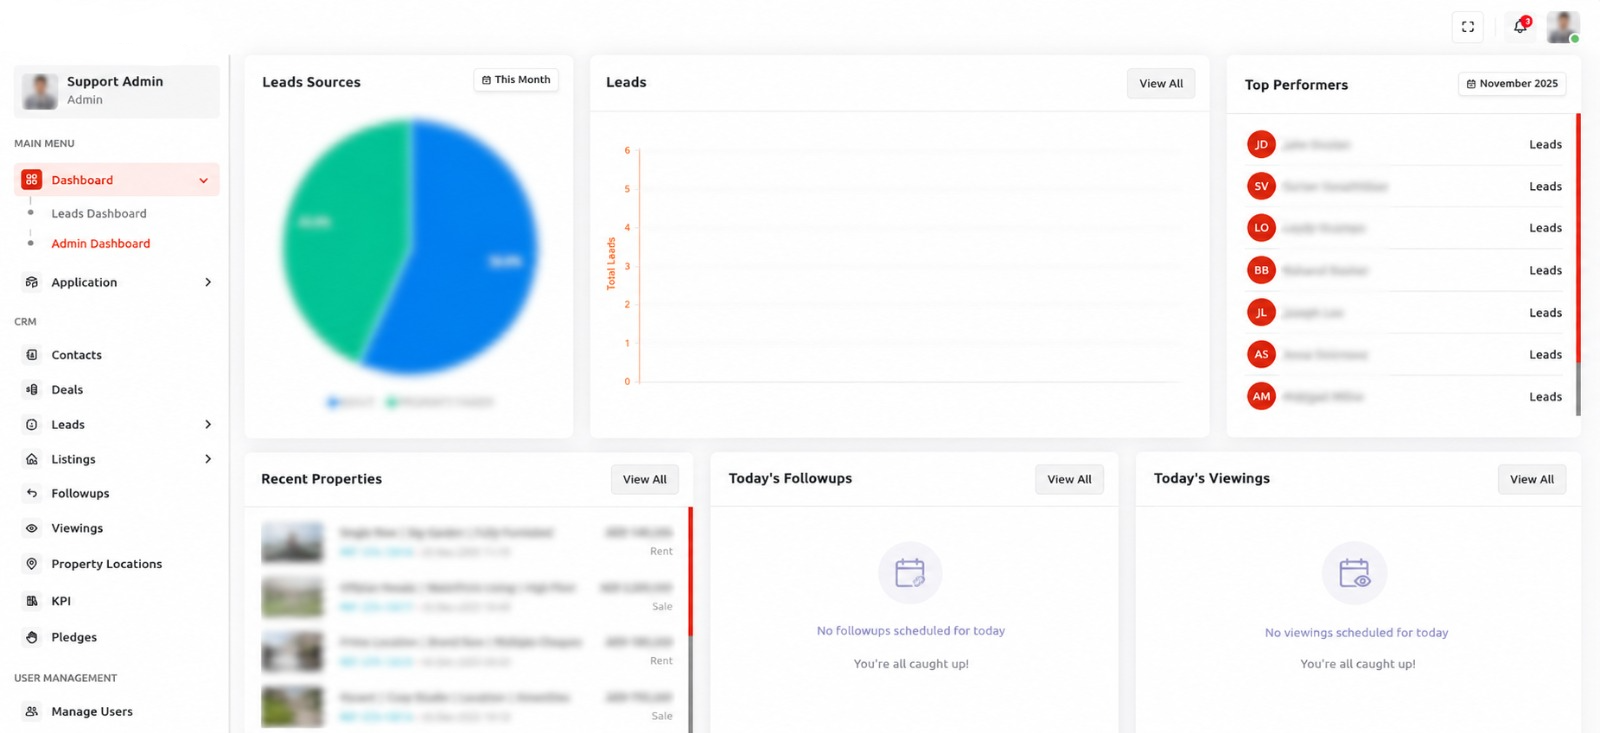Expand the Application submenu arrow
The width and height of the screenshot is (1600, 733).
pos(208,282)
